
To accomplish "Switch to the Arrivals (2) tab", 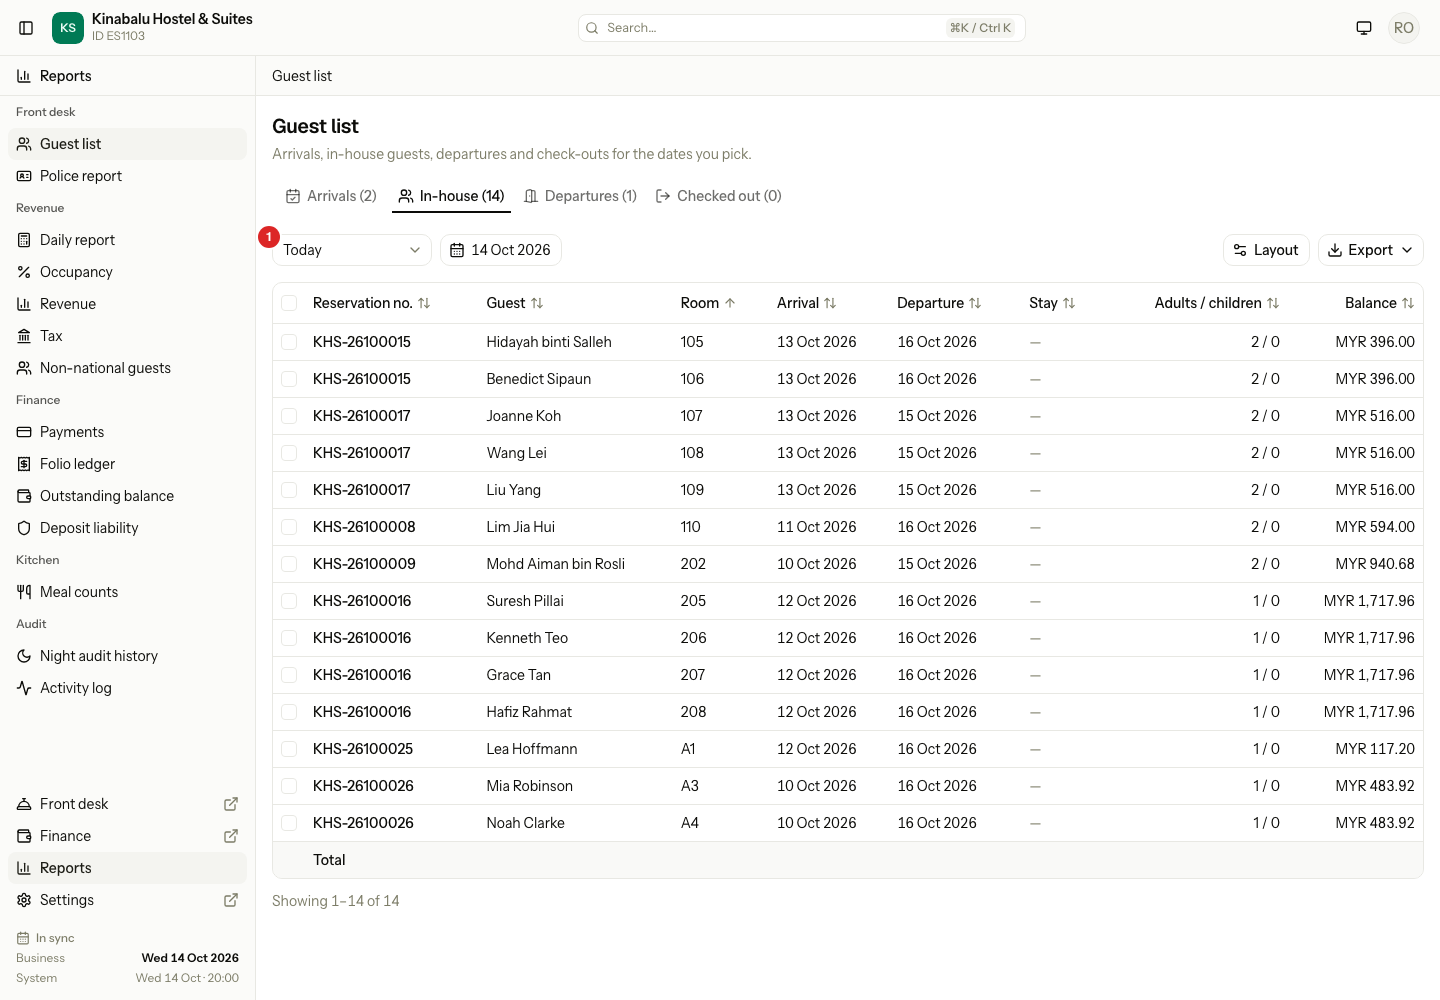I will click(x=331, y=196).
